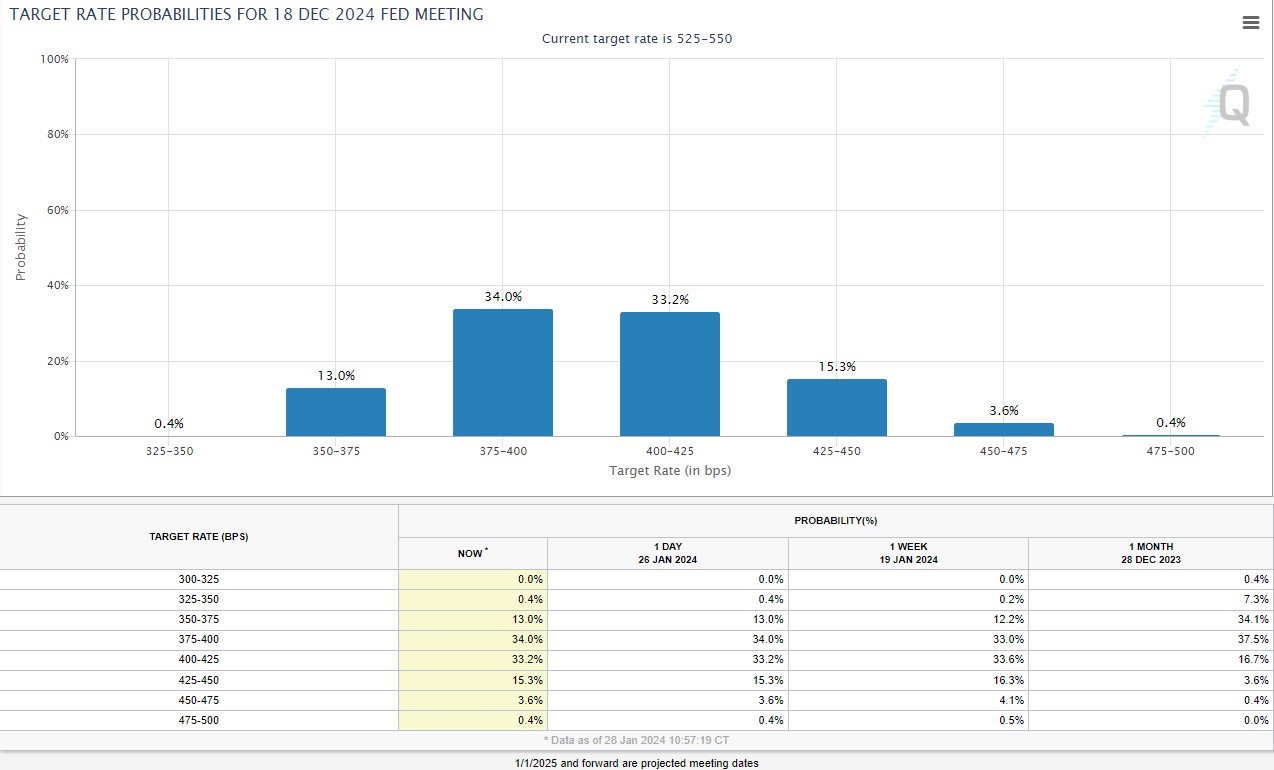Select the highlighted NOW cell showing 34.0%
This screenshot has width=1274, height=770.
tap(472, 640)
